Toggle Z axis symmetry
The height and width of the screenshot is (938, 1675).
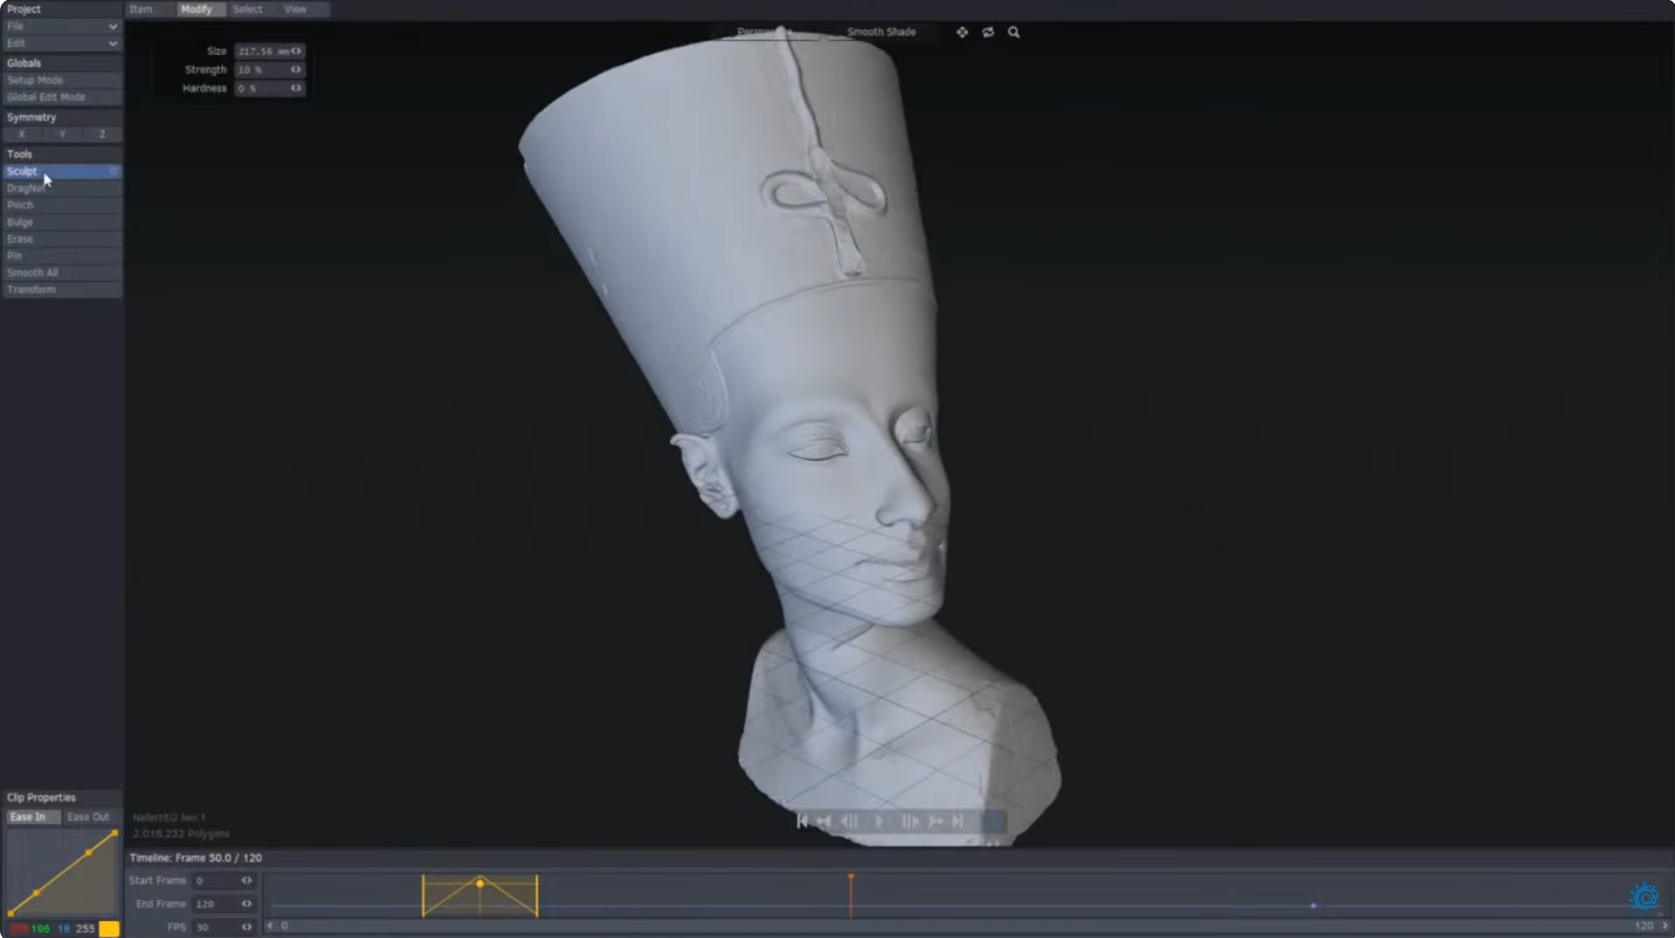coord(102,134)
